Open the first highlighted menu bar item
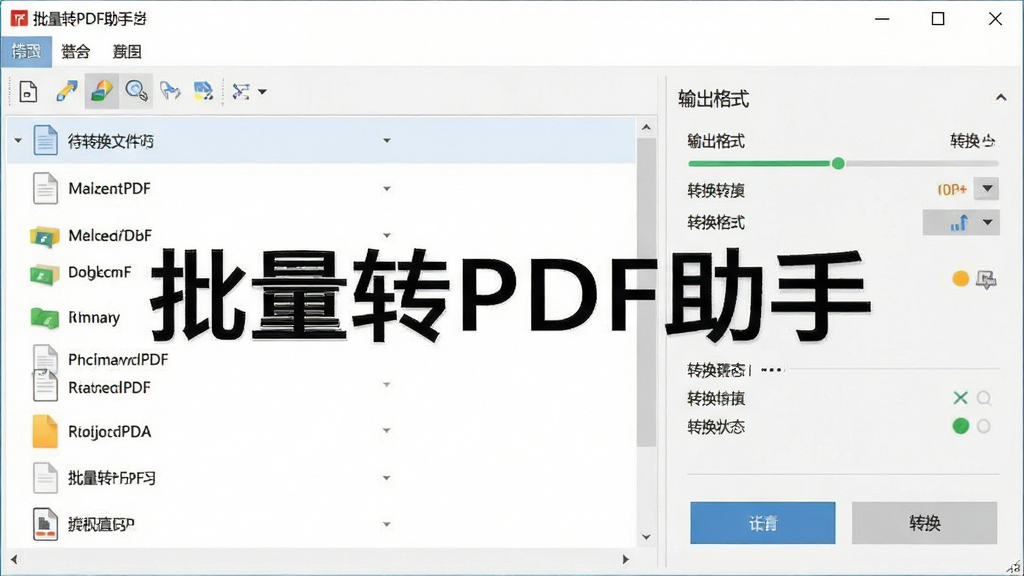The image size is (1024, 576). (x=26, y=52)
